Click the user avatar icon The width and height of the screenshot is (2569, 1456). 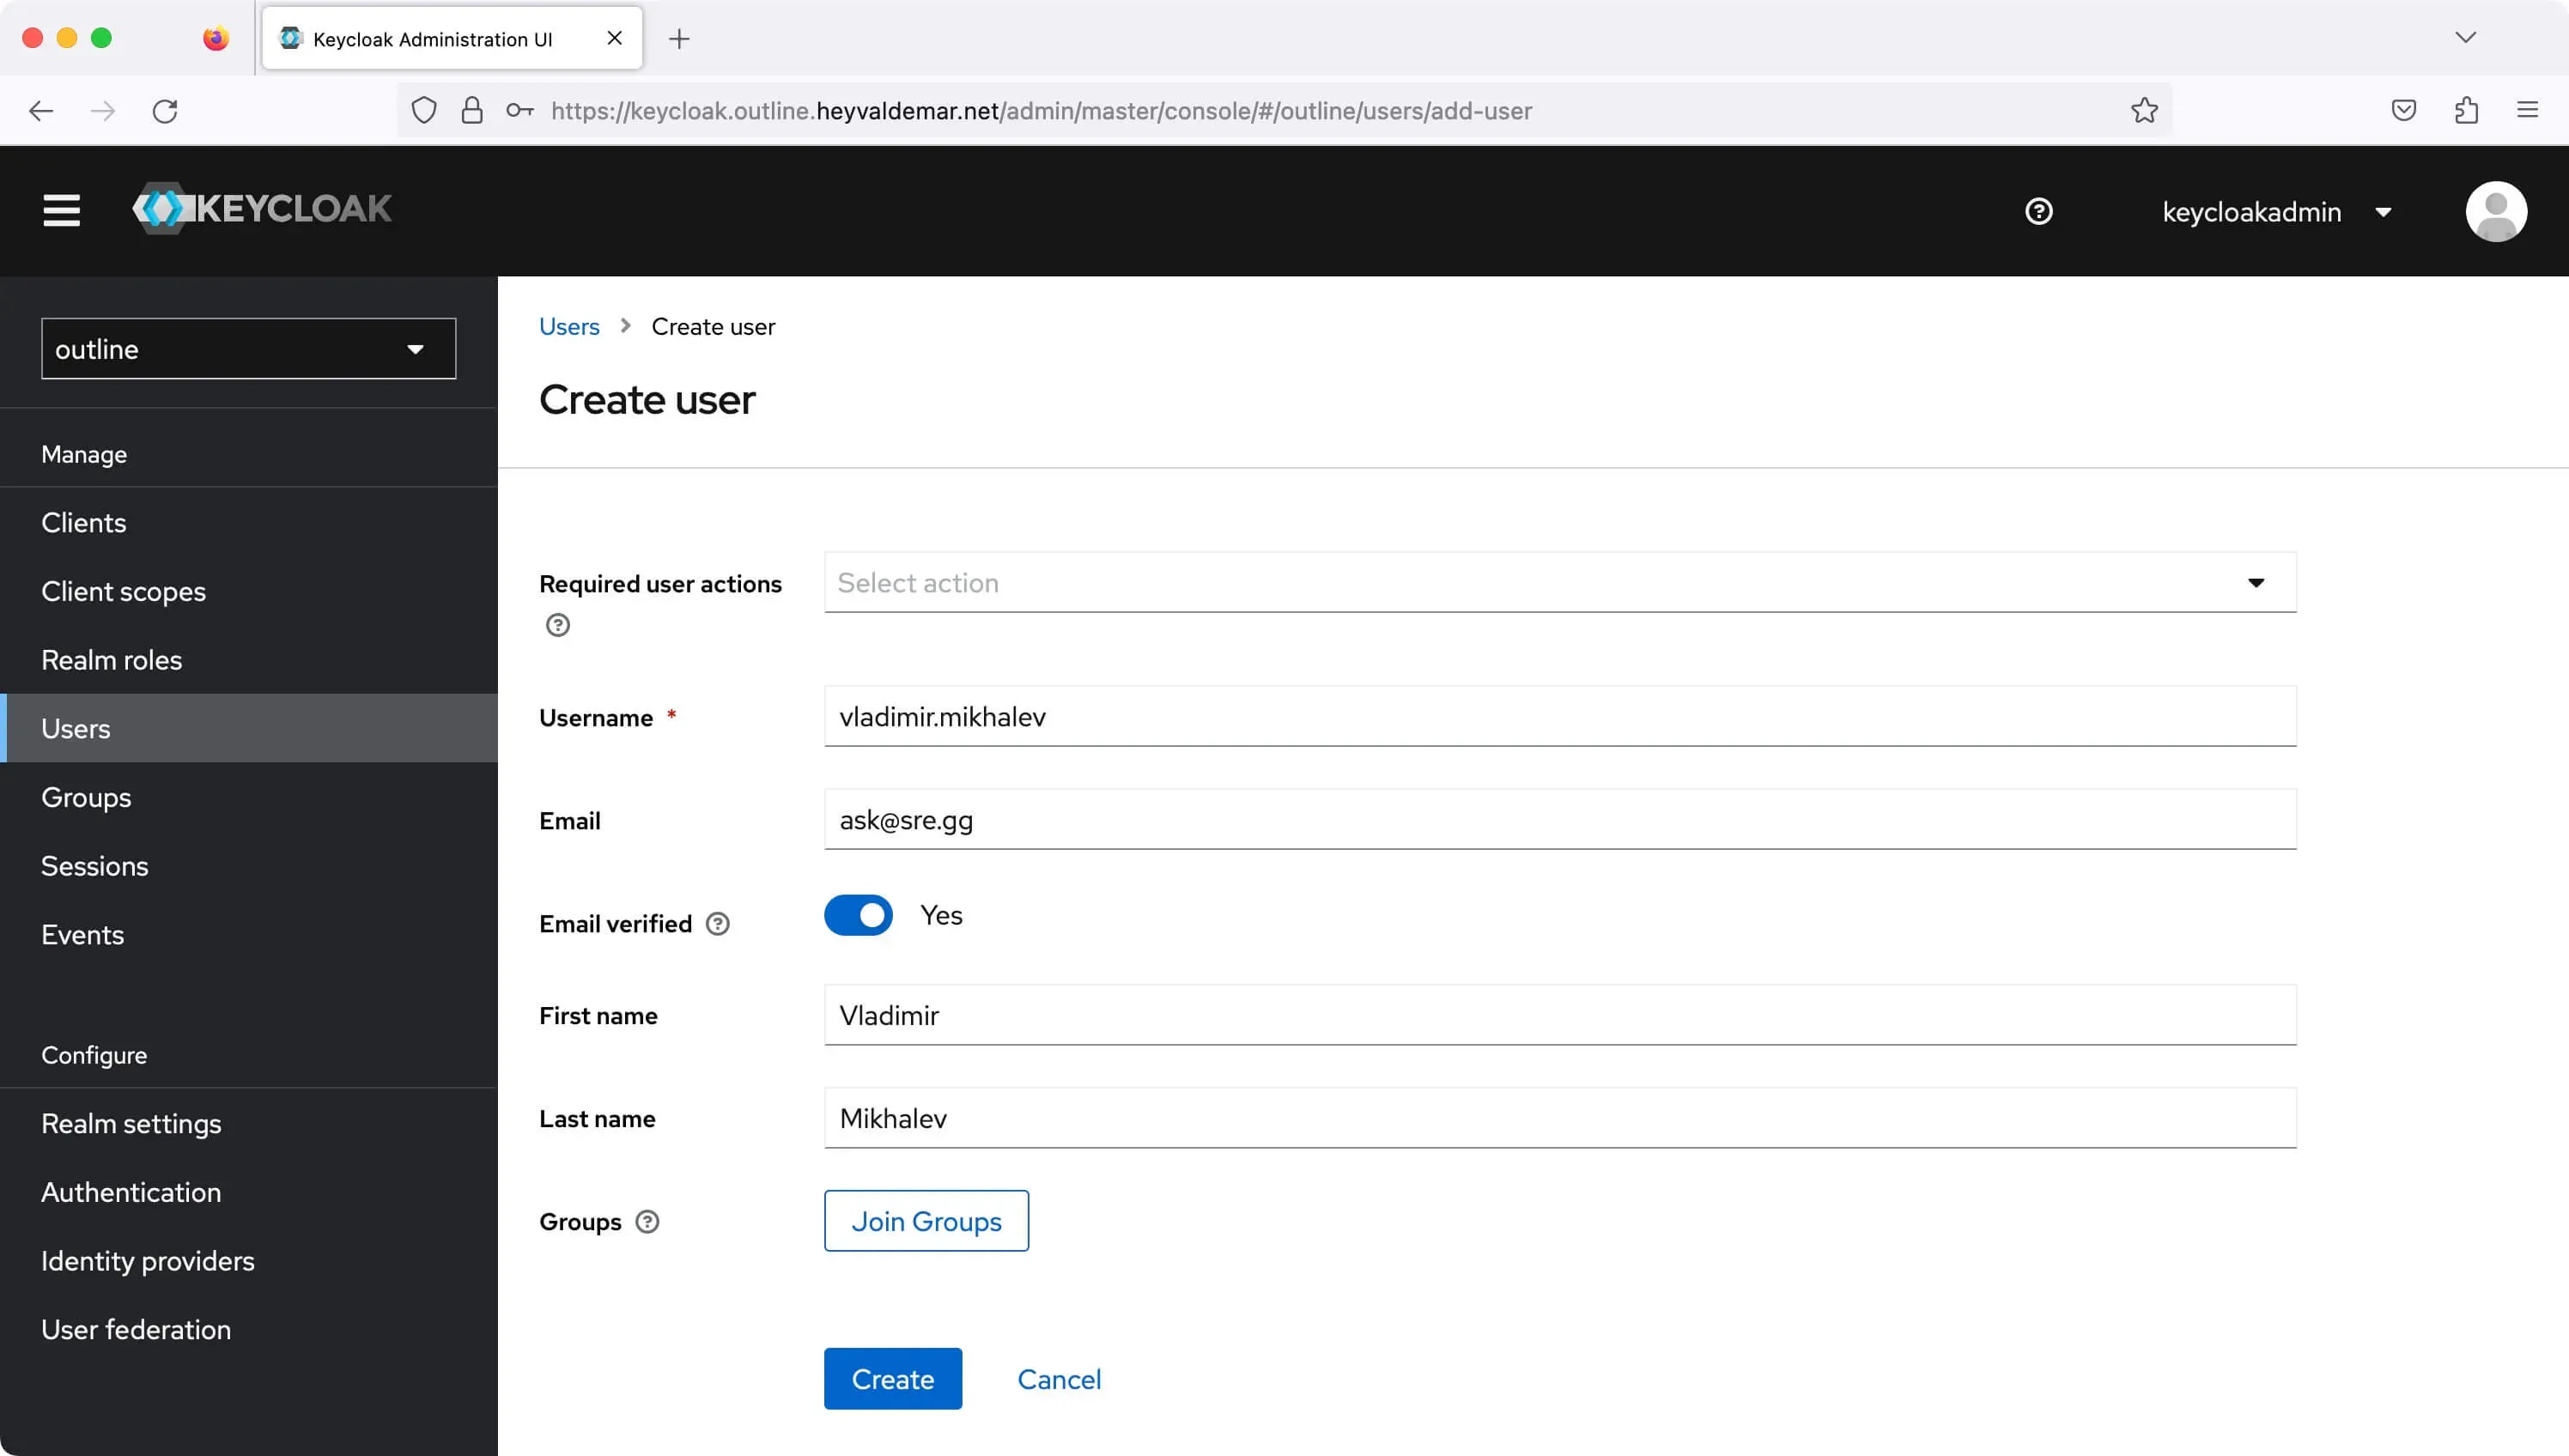[2496, 211]
